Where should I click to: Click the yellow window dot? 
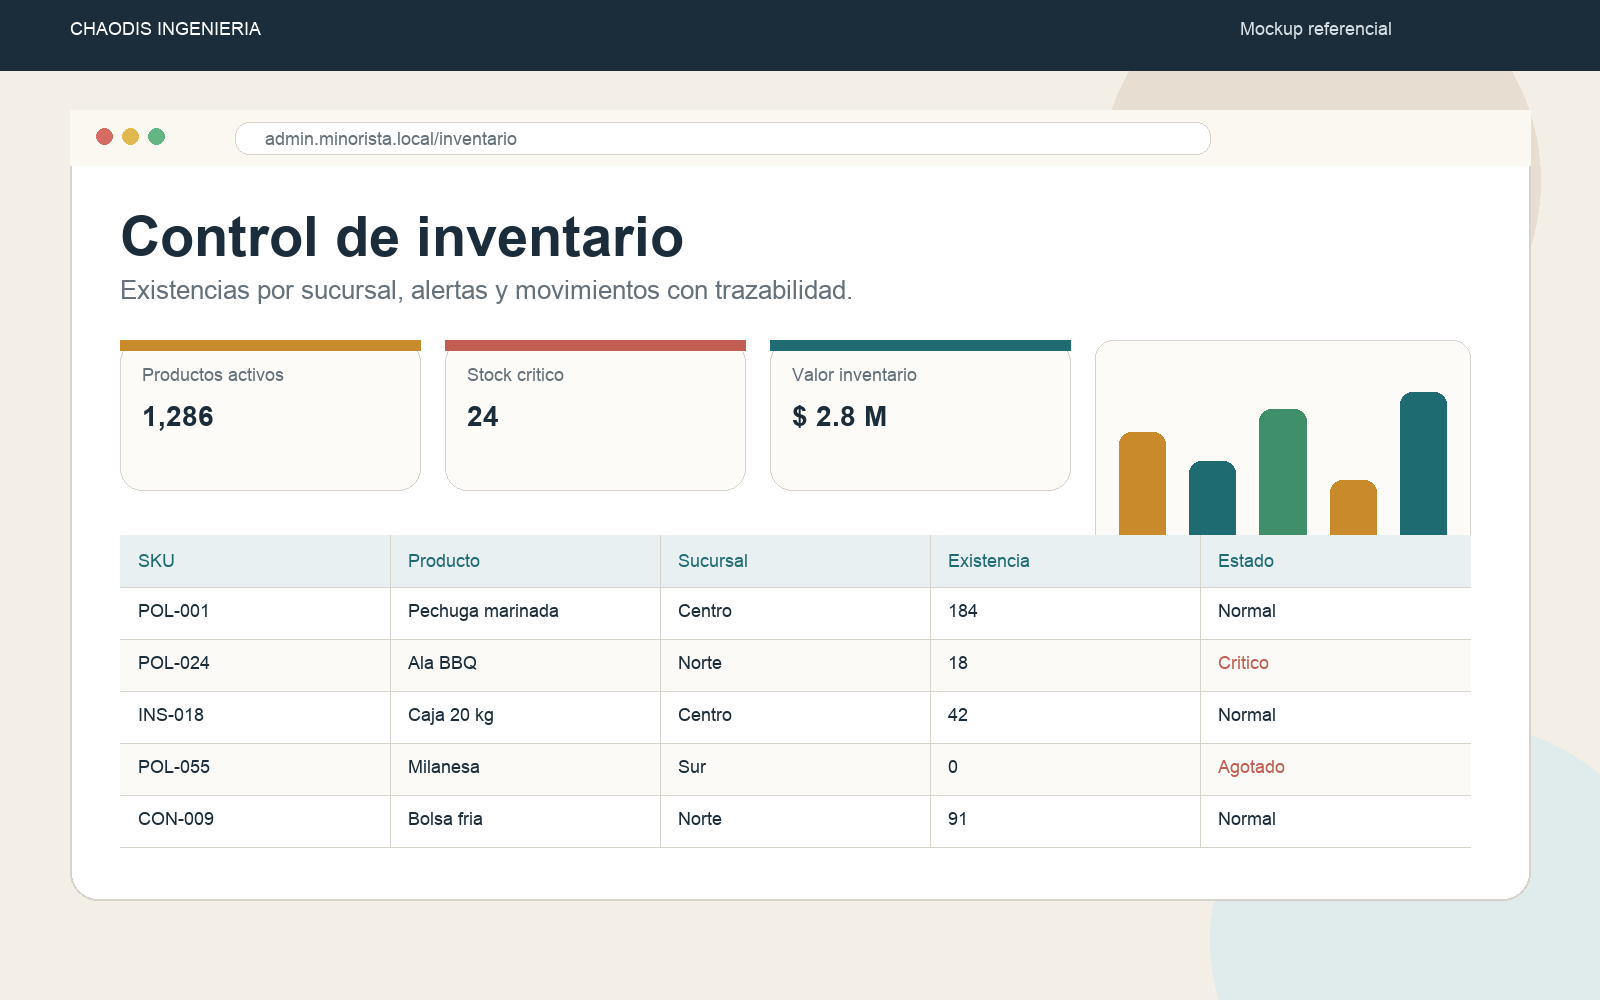click(130, 136)
